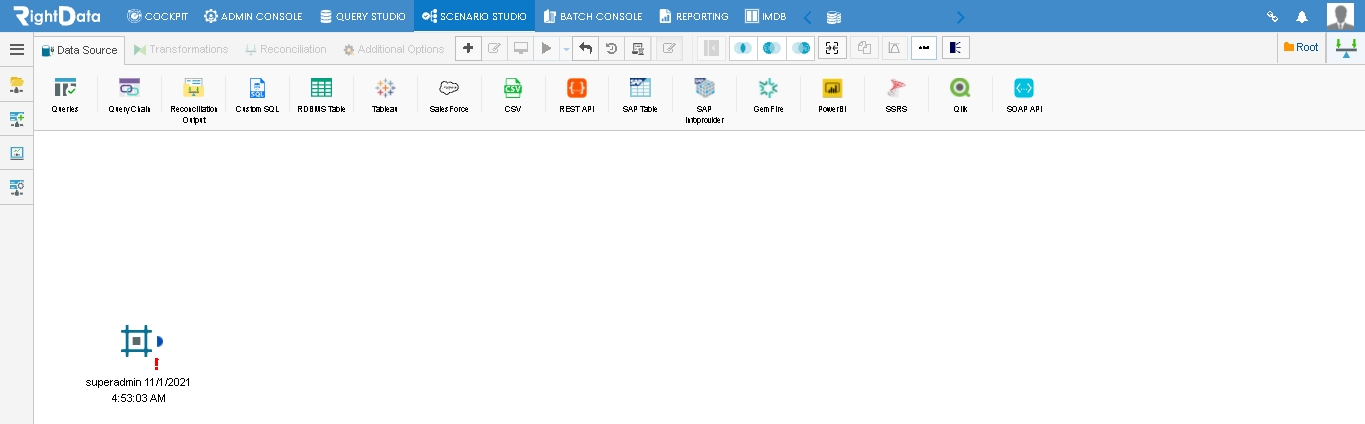Select the SOAP API source icon
The width and height of the screenshot is (1365, 424).
click(x=1024, y=87)
